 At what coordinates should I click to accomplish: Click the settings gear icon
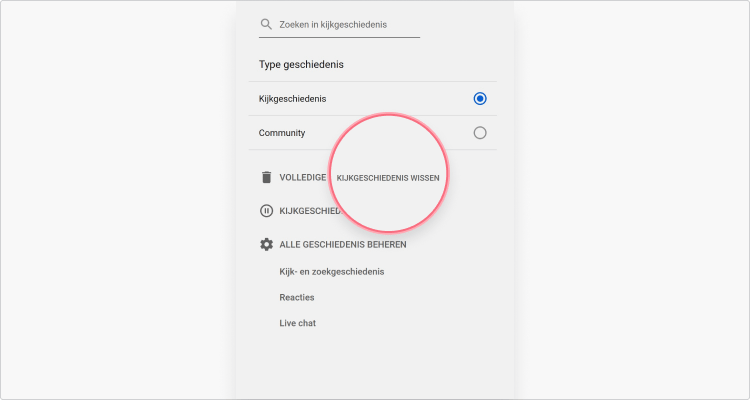pos(266,244)
